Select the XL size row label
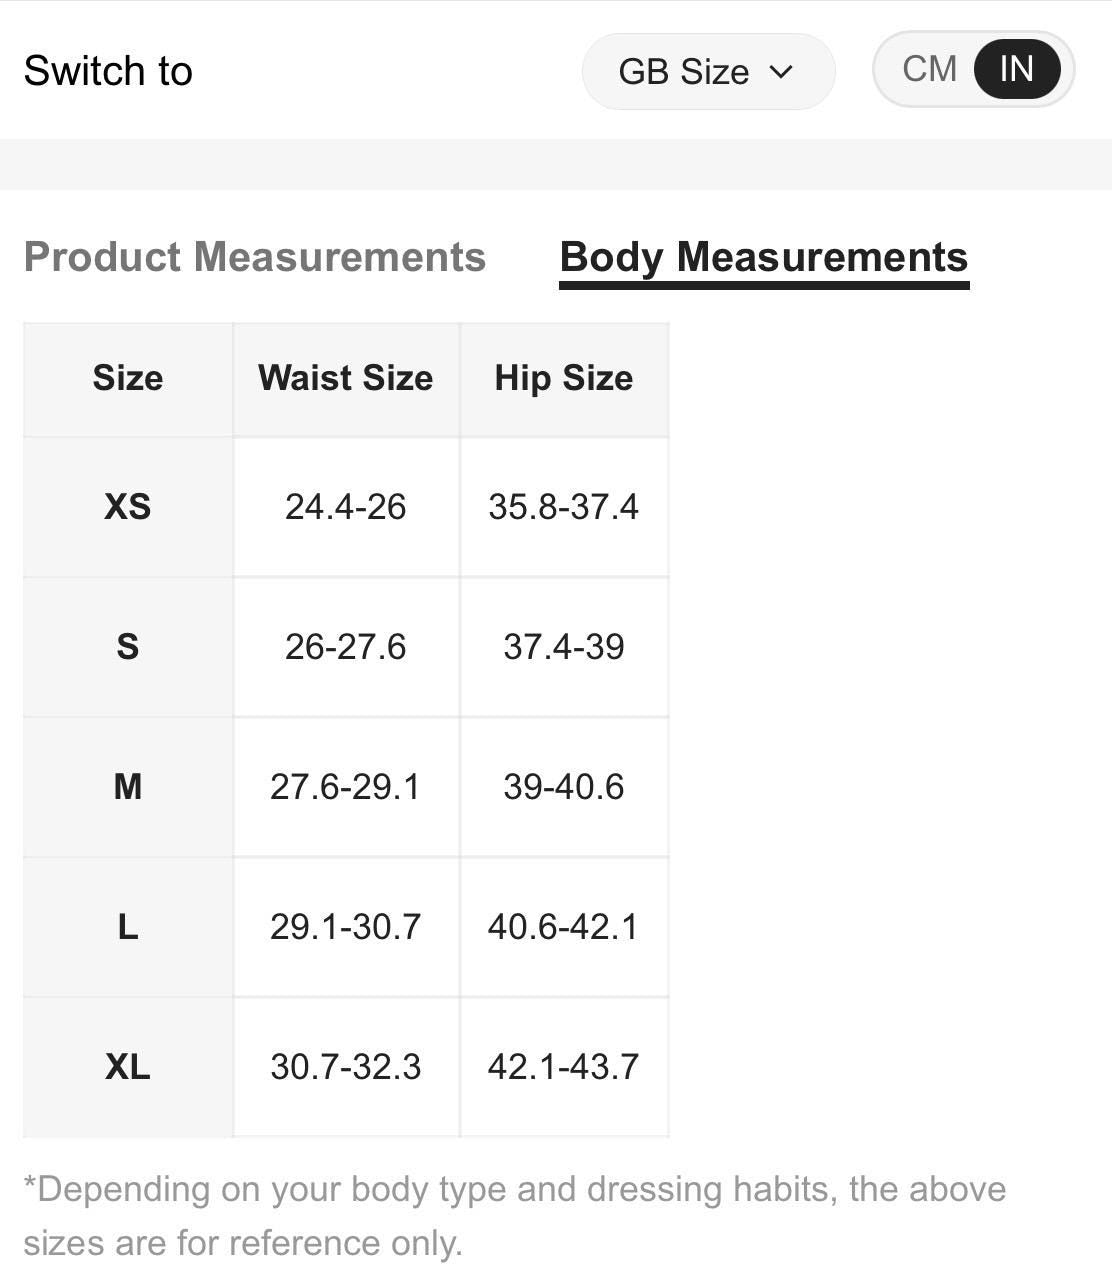The width and height of the screenshot is (1112, 1282). click(128, 1067)
